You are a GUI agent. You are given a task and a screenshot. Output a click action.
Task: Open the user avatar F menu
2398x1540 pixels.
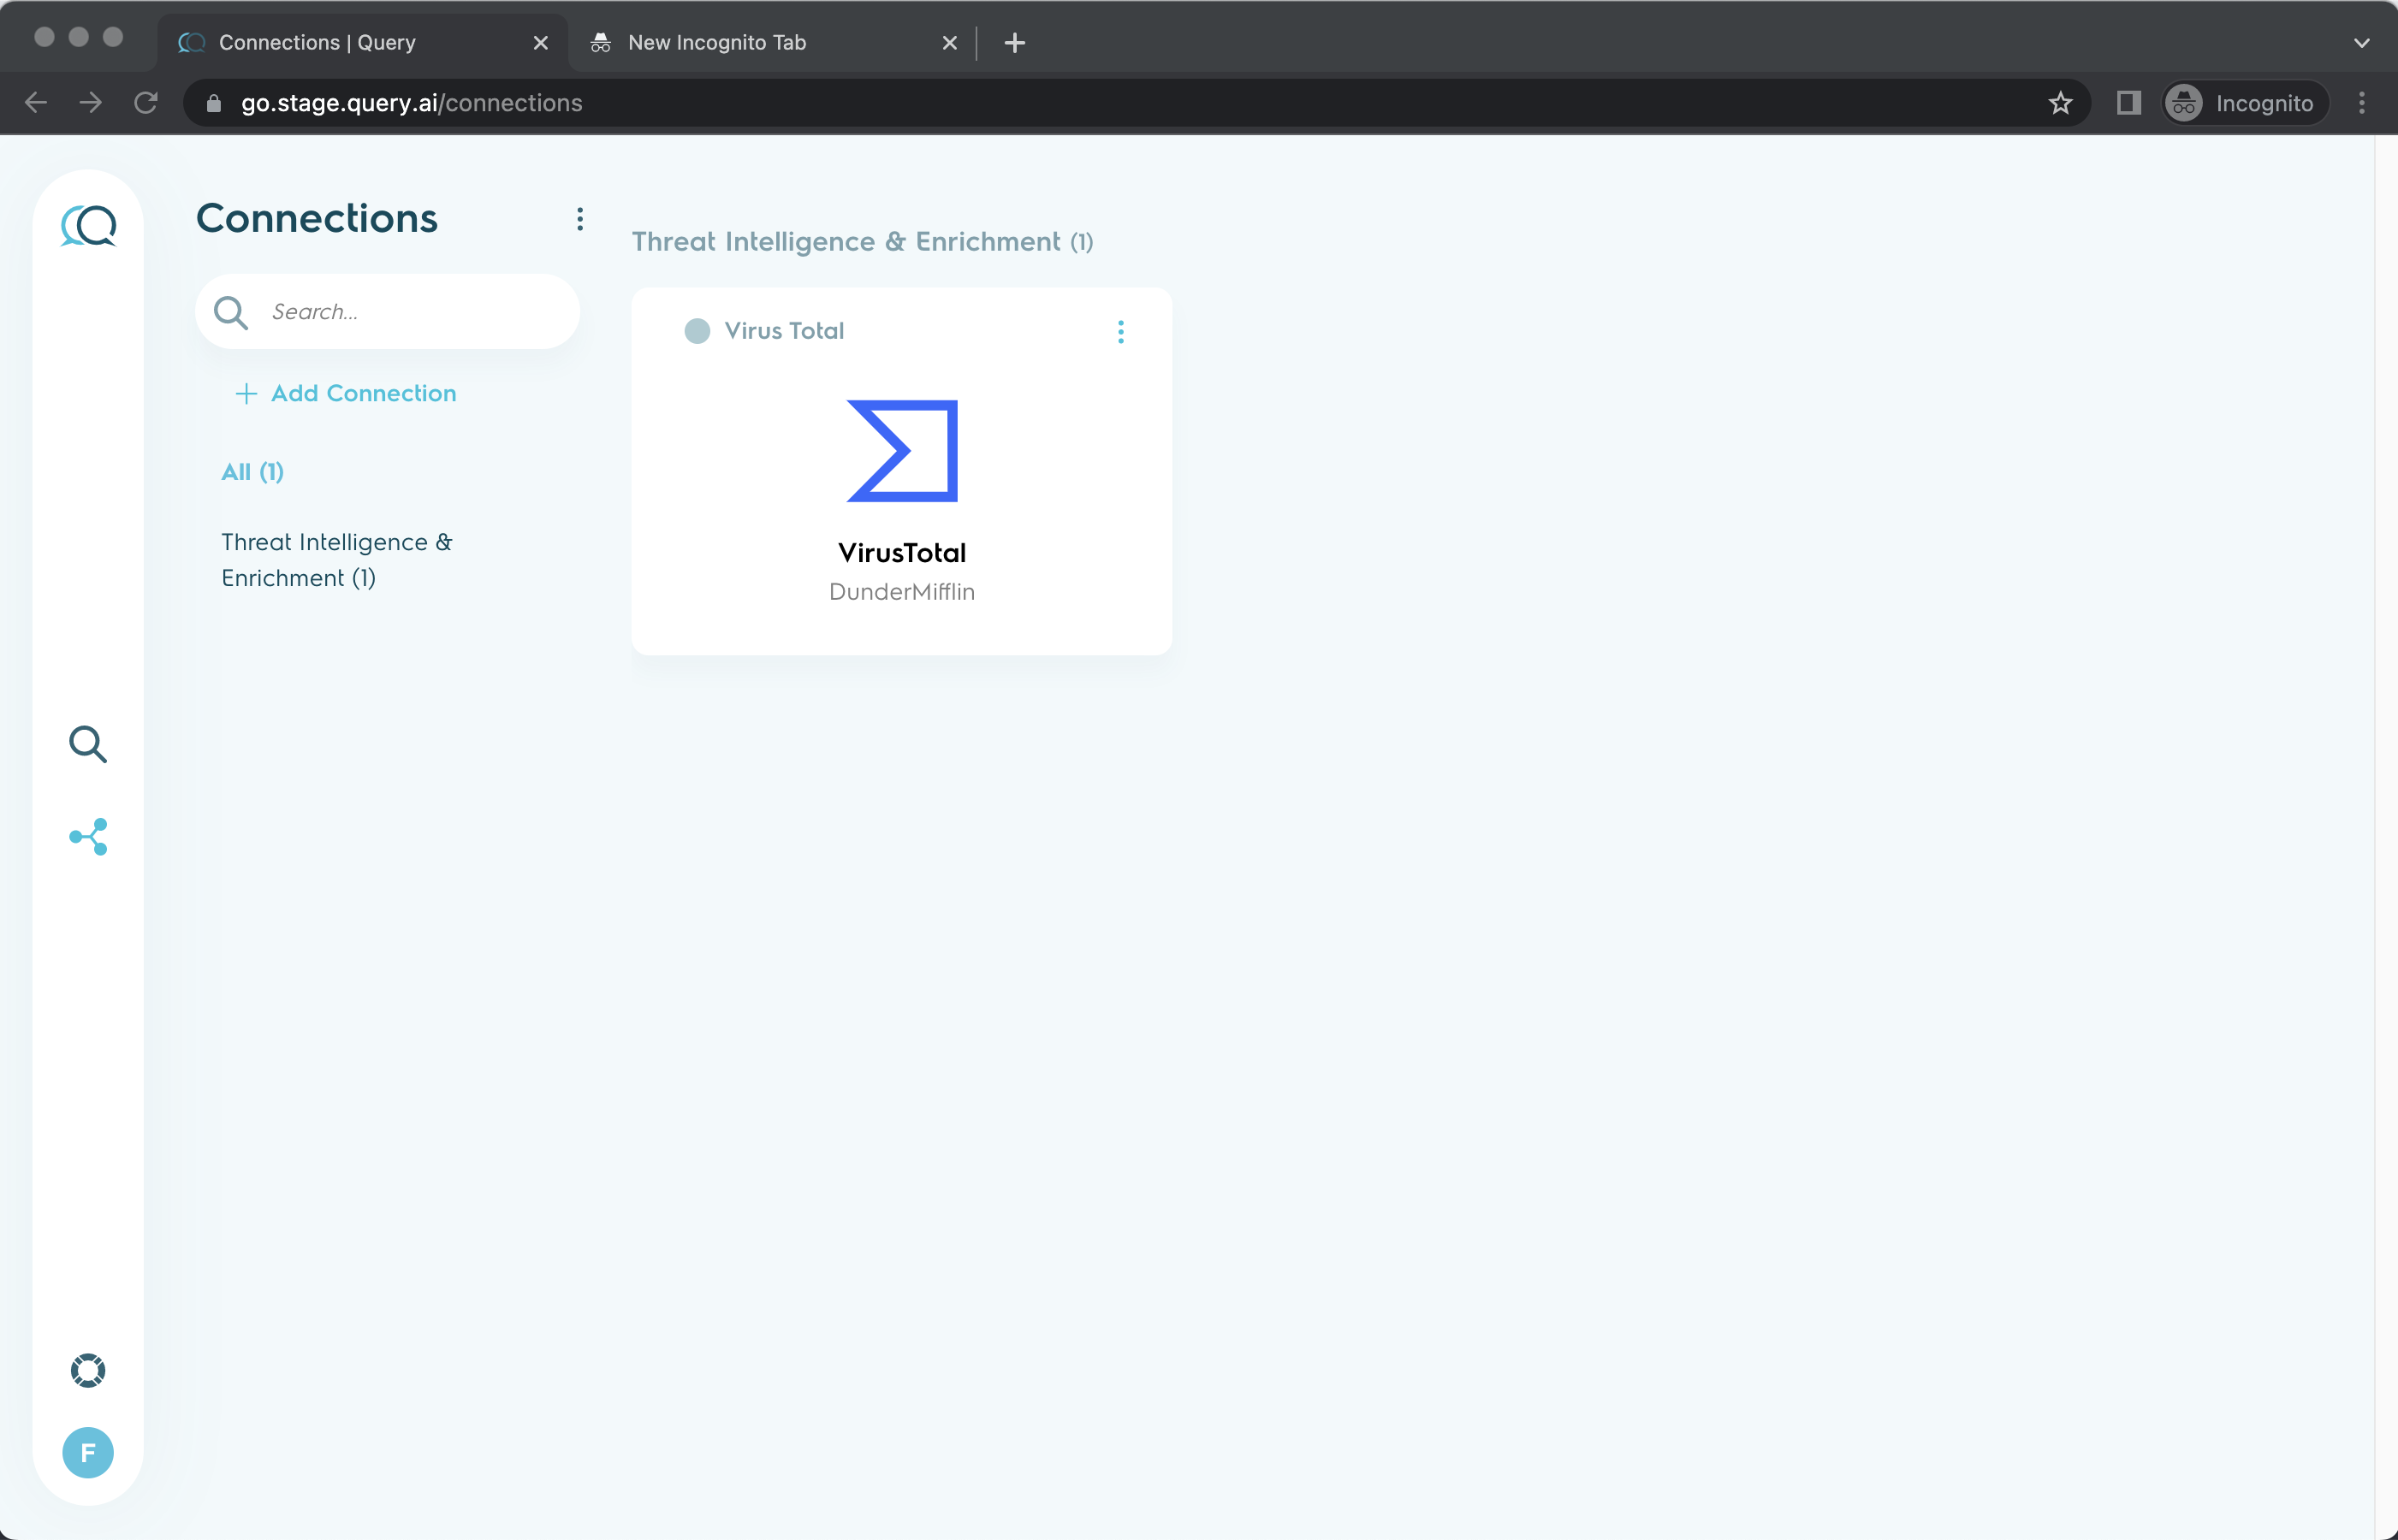coord(88,1452)
